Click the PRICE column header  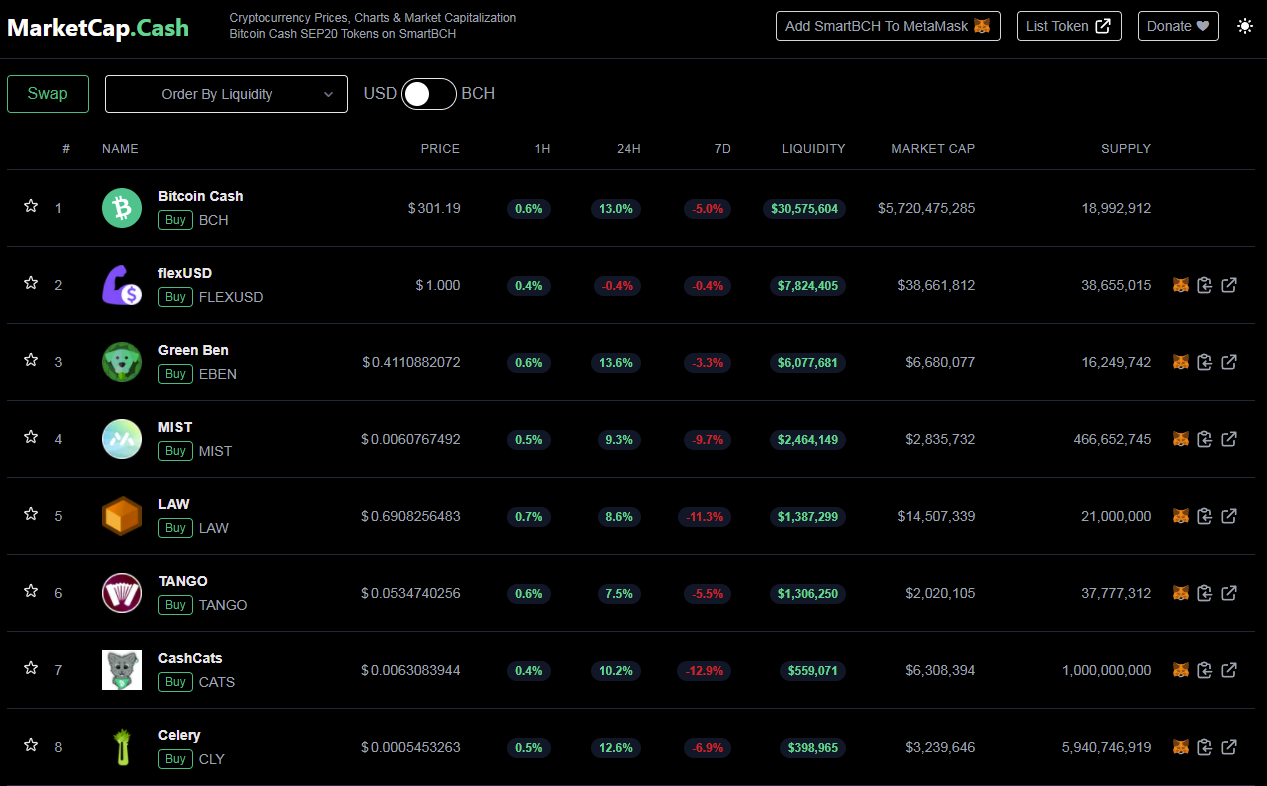click(x=440, y=149)
